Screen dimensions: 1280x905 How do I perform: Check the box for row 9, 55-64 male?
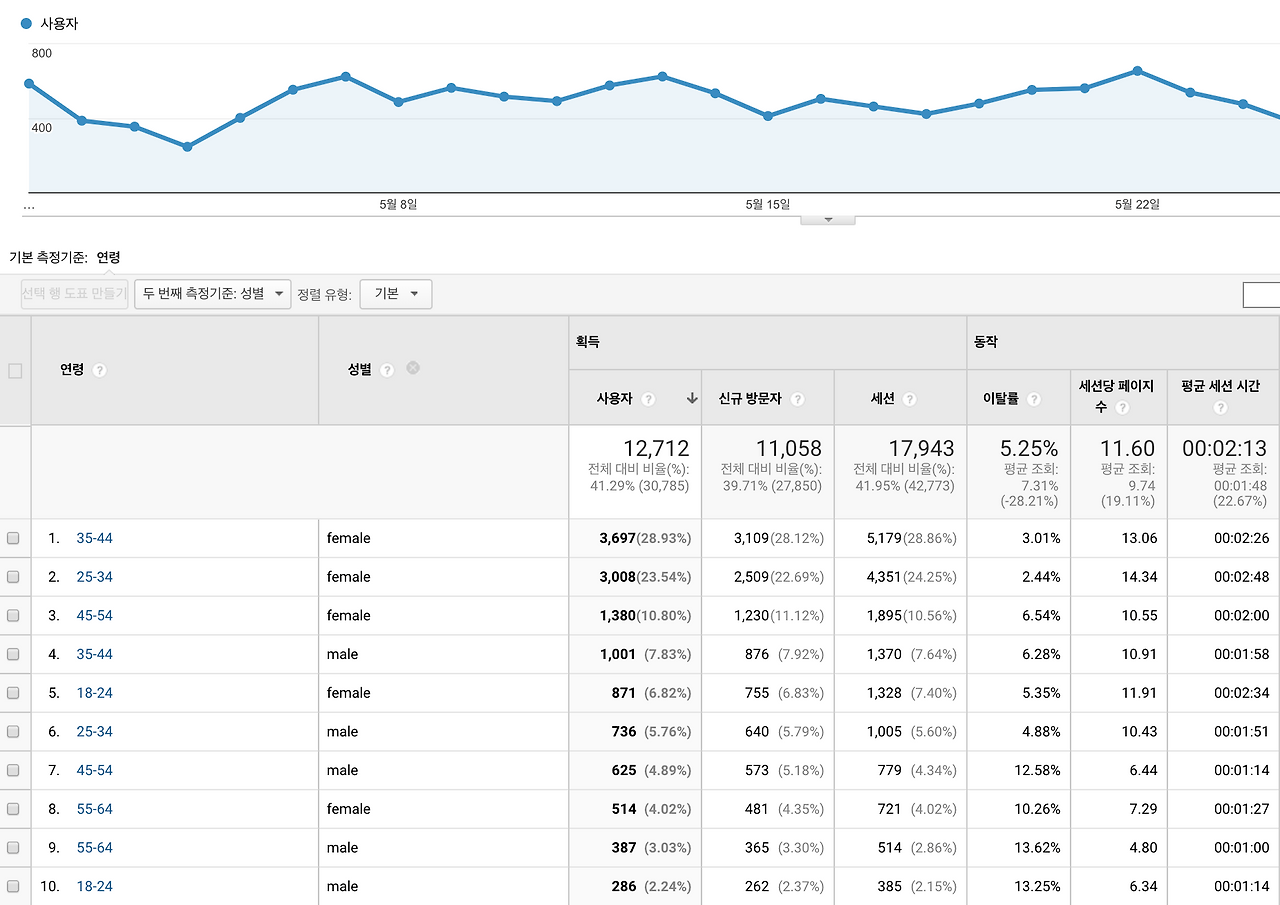(x=13, y=848)
